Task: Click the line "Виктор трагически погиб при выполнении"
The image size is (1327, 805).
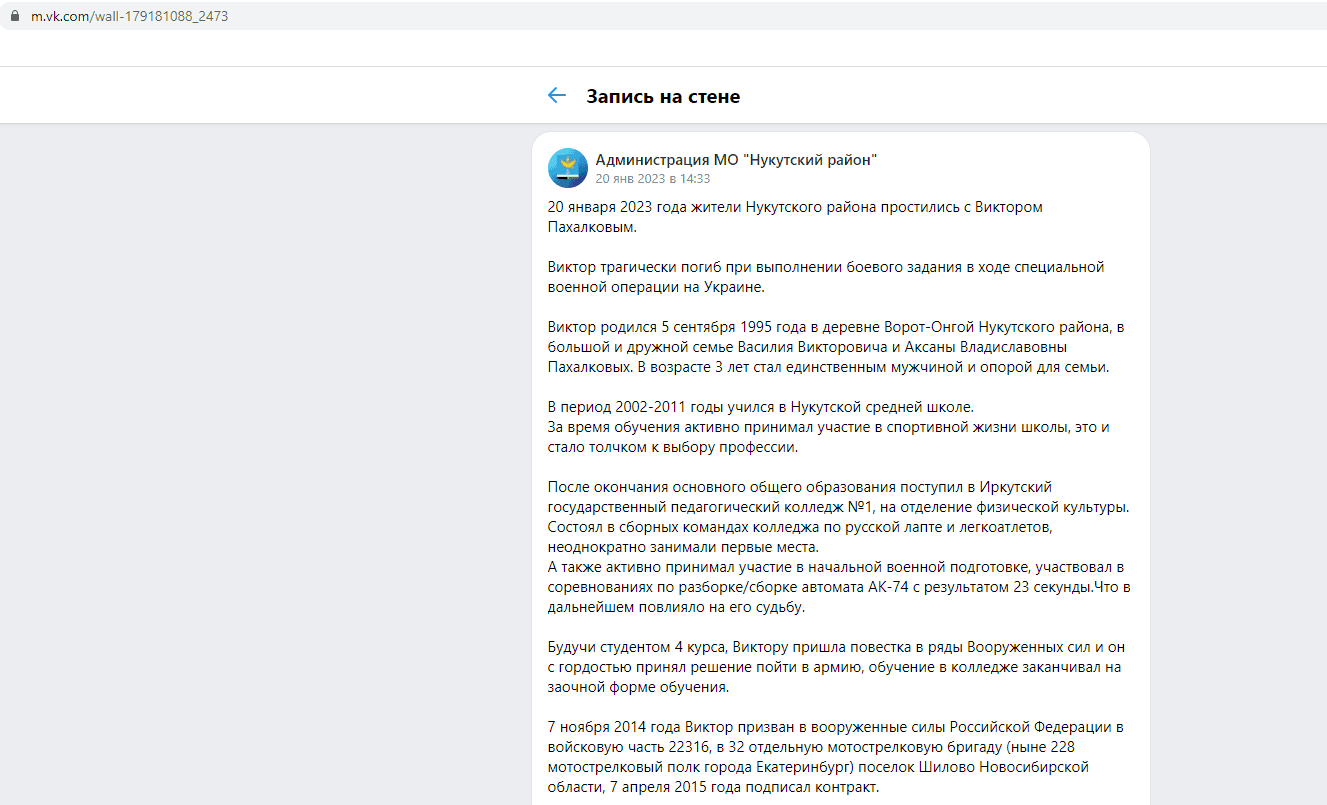Action: pos(825,267)
